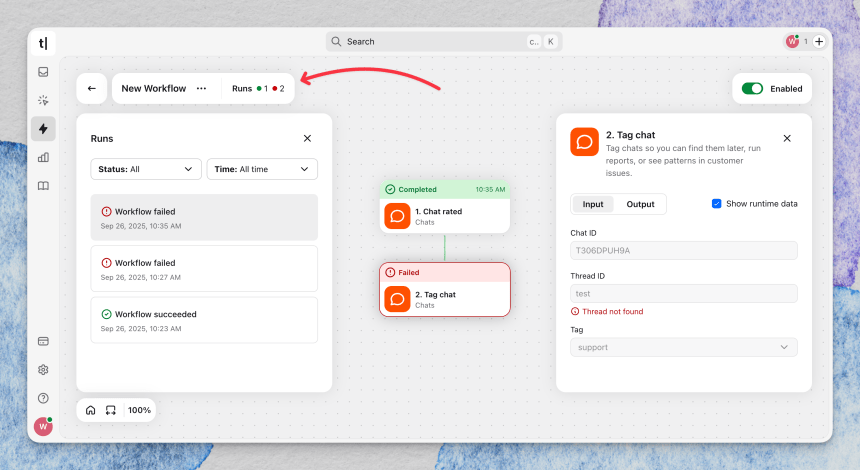
Task: Click the user avatar at sidebar bottom
Action: point(43,426)
